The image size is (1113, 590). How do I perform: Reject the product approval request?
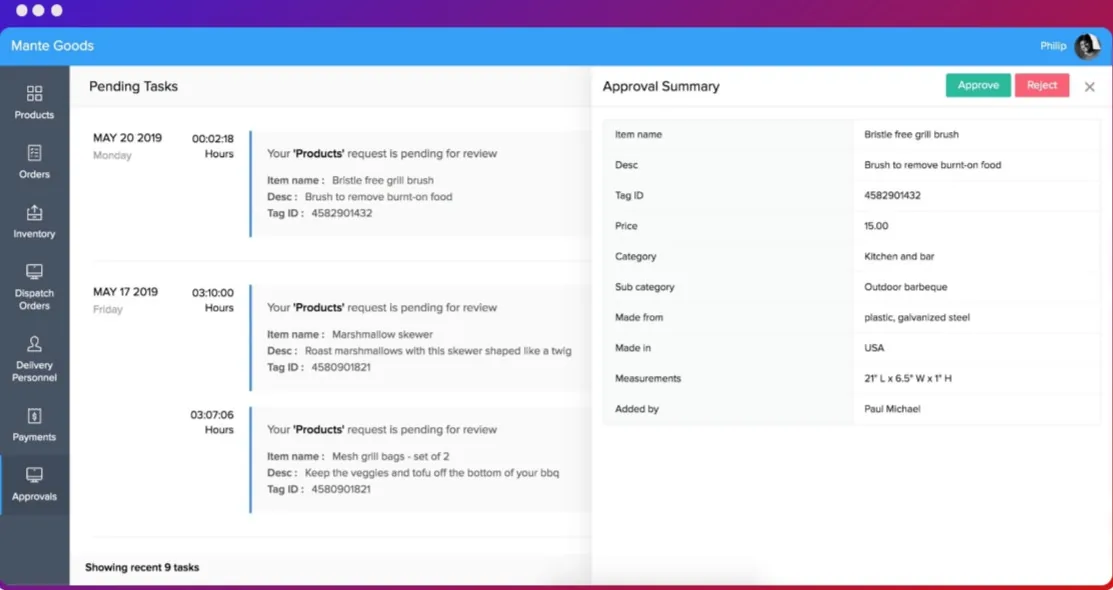coord(1042,85)
